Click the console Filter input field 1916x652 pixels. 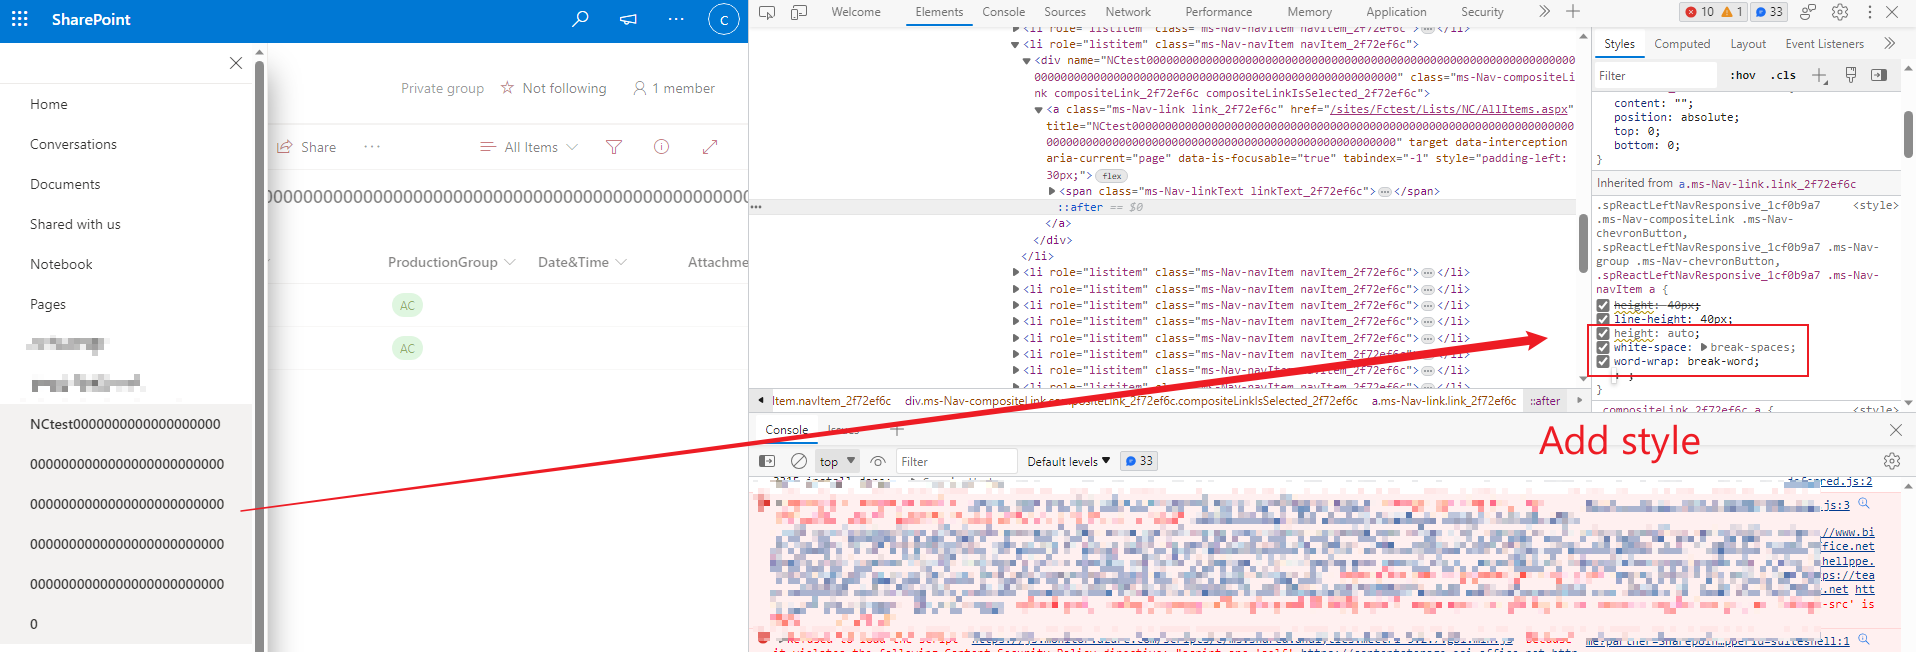pos(956,461)
